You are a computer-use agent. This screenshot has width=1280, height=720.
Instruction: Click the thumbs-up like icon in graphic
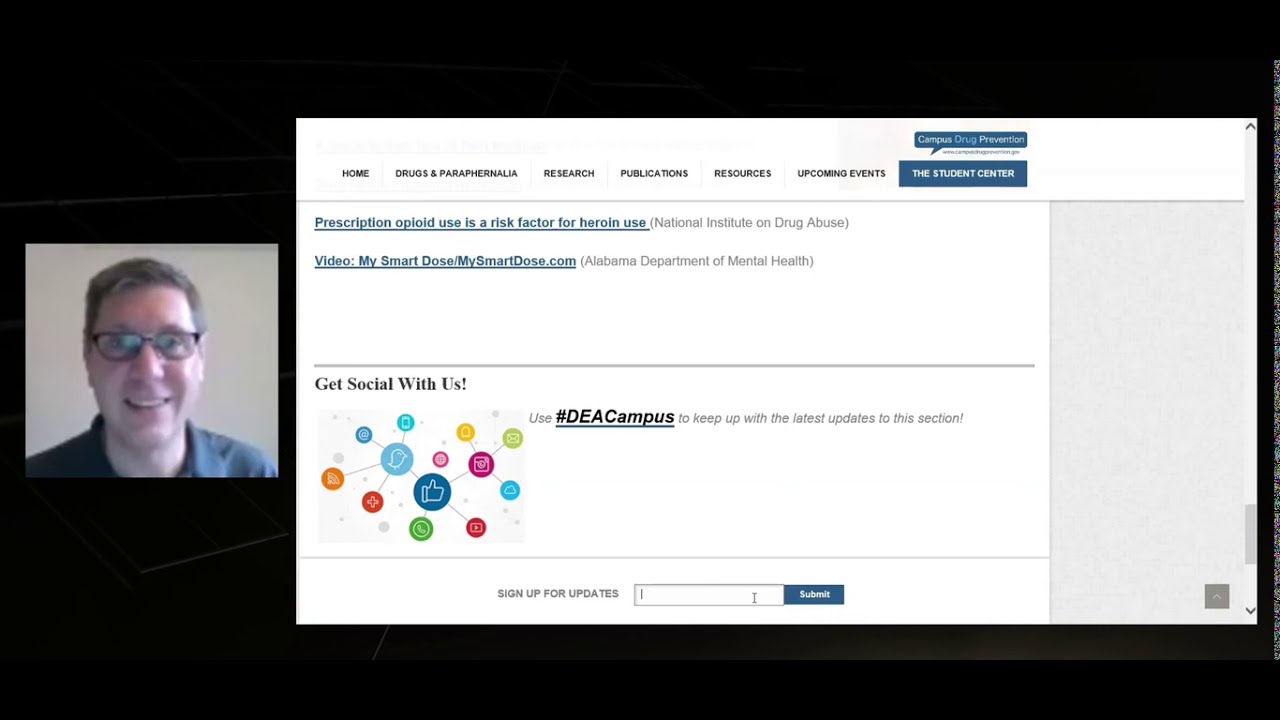[x=432, y=492]
